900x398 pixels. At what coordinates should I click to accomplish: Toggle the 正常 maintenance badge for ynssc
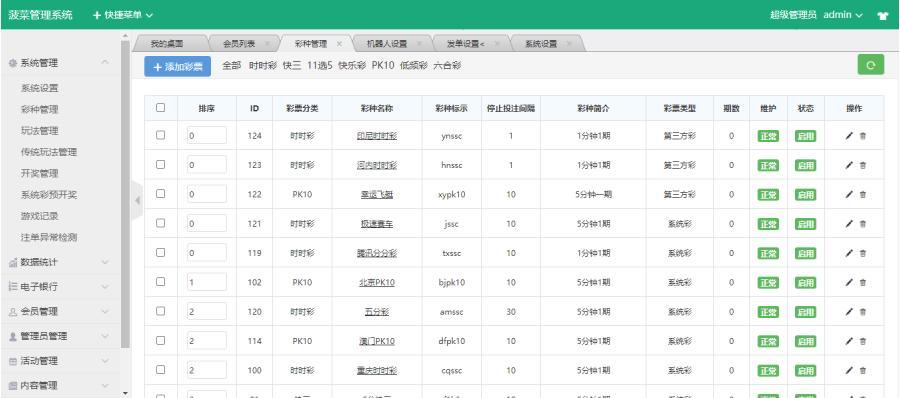(768, 136)
